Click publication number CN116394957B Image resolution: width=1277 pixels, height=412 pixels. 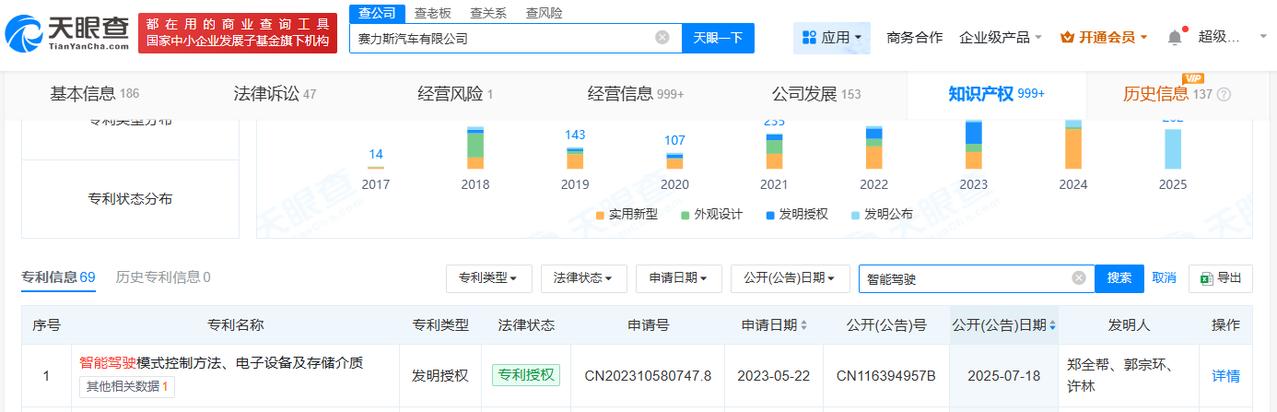point(885,376)
